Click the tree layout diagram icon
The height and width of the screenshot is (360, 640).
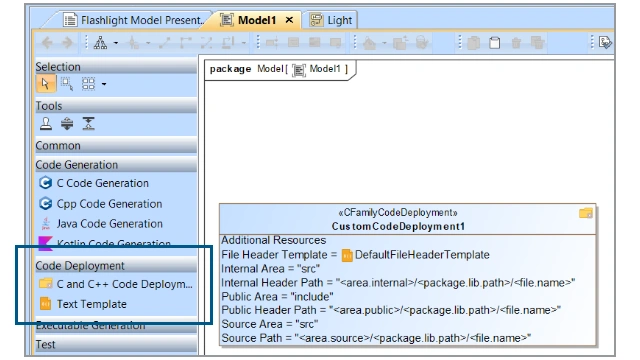[100, 42]
